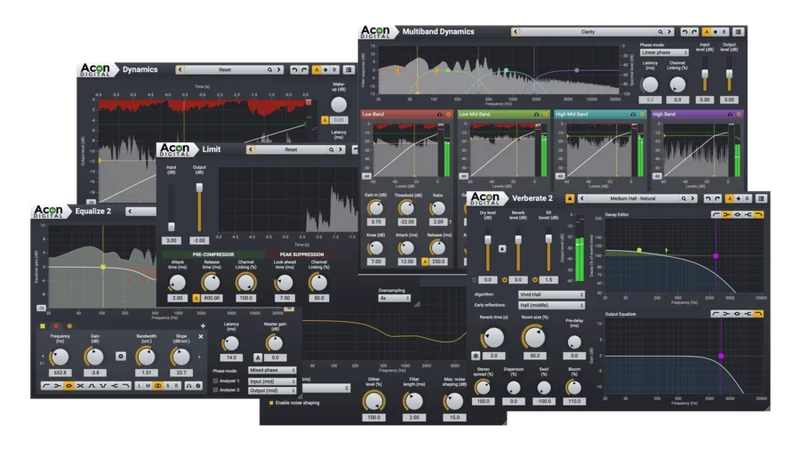Select high cut filter in Output Equalizer
800x450 pixels.
click(x=759, y=314)
